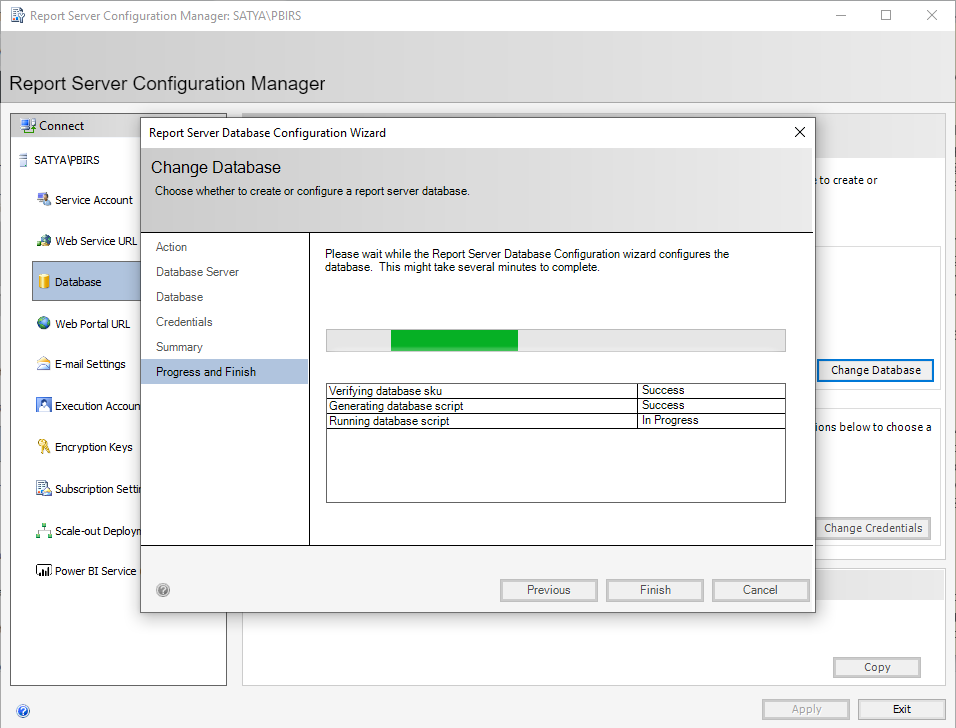Image resolution: width=956 pixels, height=728 pixels.
Task: Open Web Service URL settings
Action: pyautogui.click(x=43, y=240)
